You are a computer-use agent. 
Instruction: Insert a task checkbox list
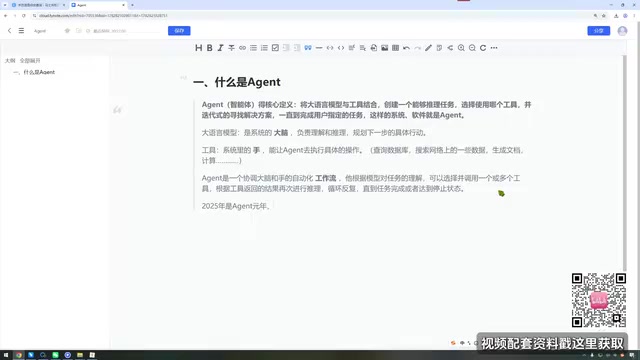point(275,48)
